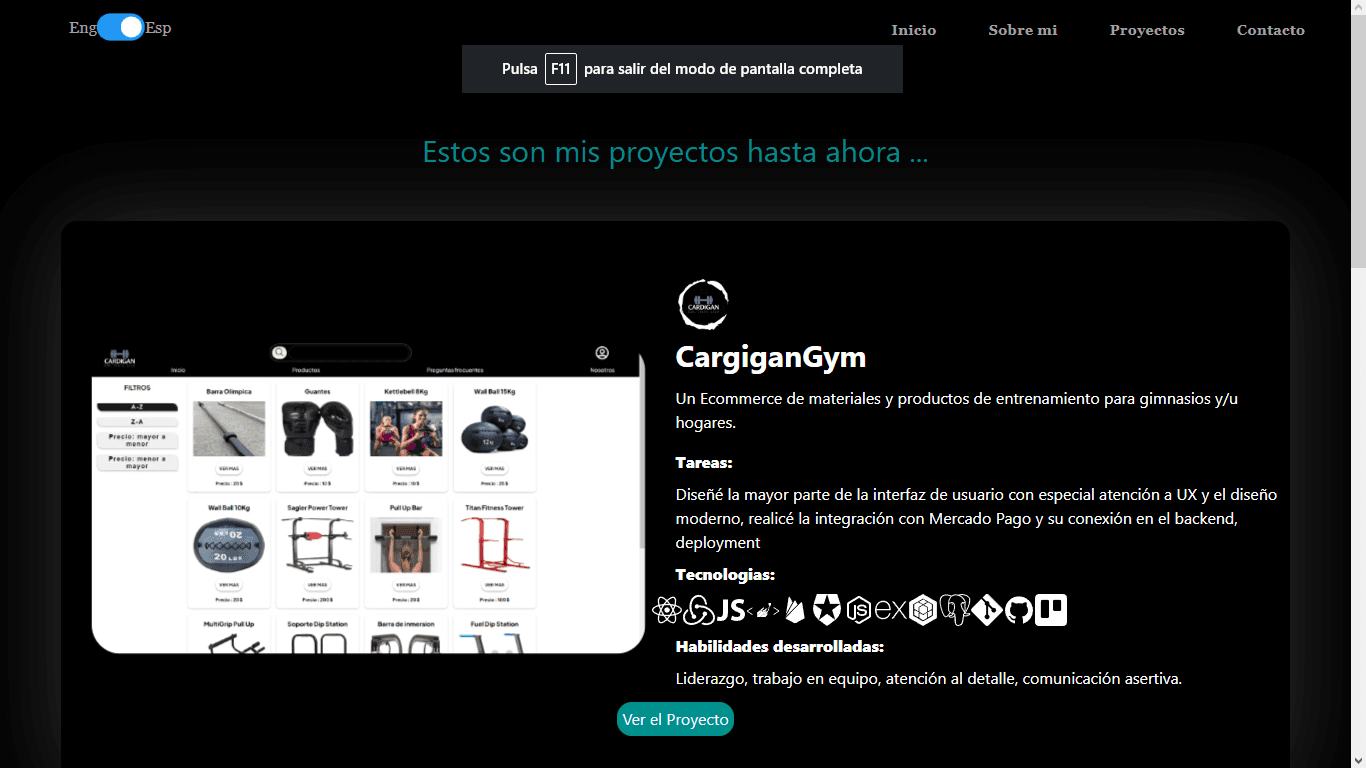Click the Git branch diamond icon
Viewport: 1366px width, 768px height.
[987, 610]
